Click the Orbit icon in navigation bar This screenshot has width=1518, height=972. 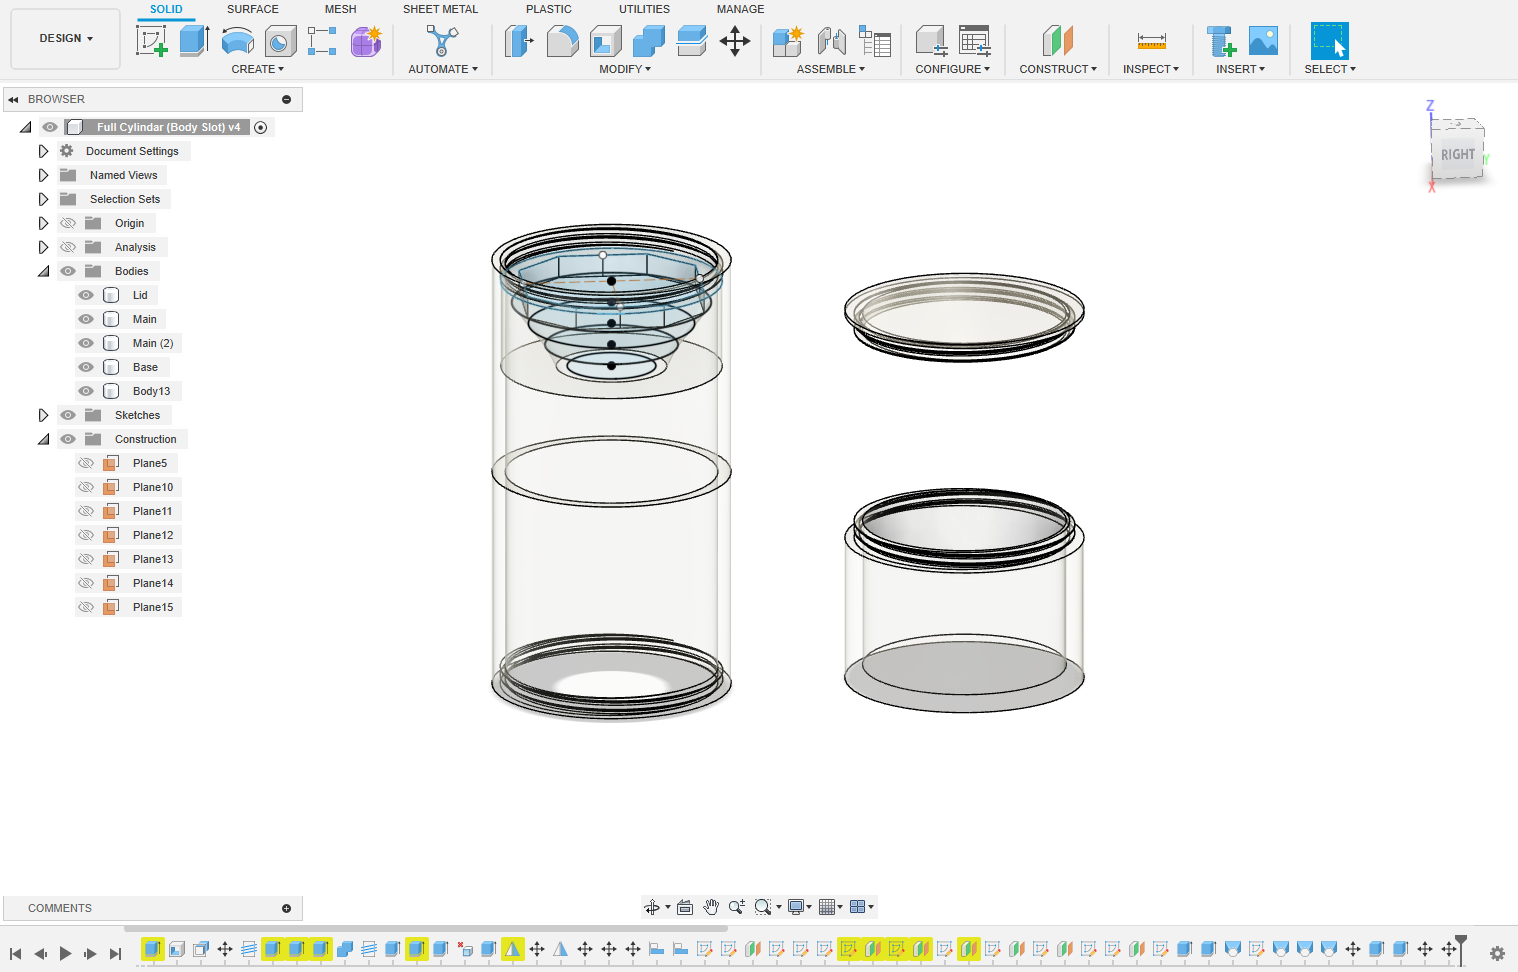pyautogui.click(x=652, y=907)
